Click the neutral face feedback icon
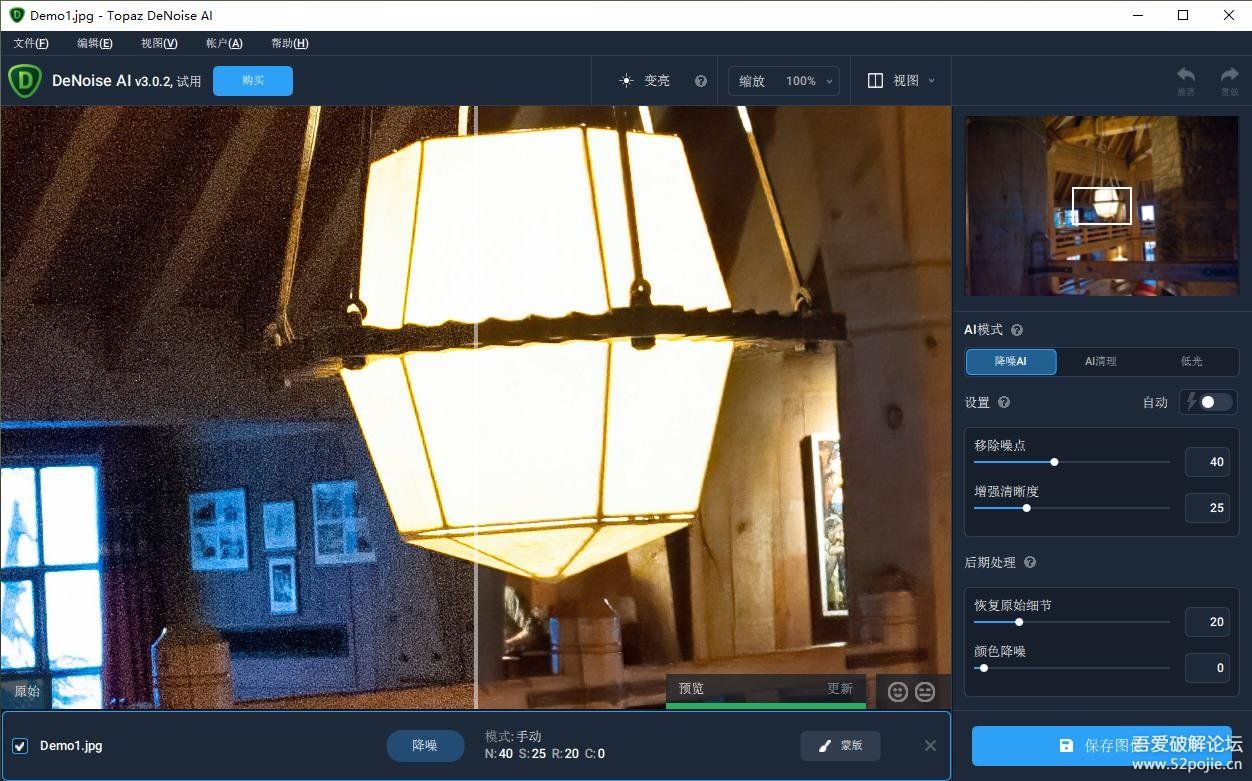 tap(924, 691)
